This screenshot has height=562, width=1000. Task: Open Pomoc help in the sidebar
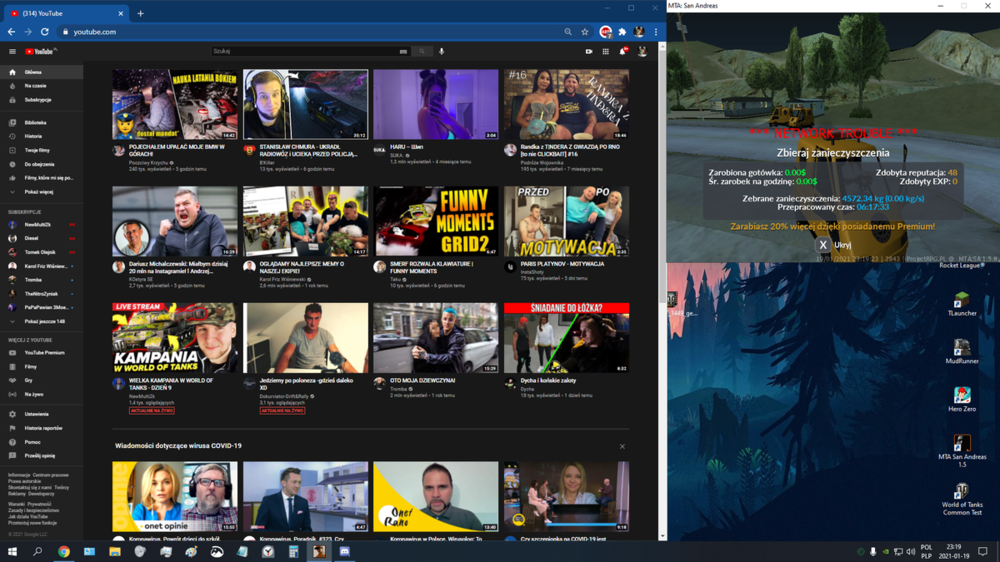[x=41, y=441]
